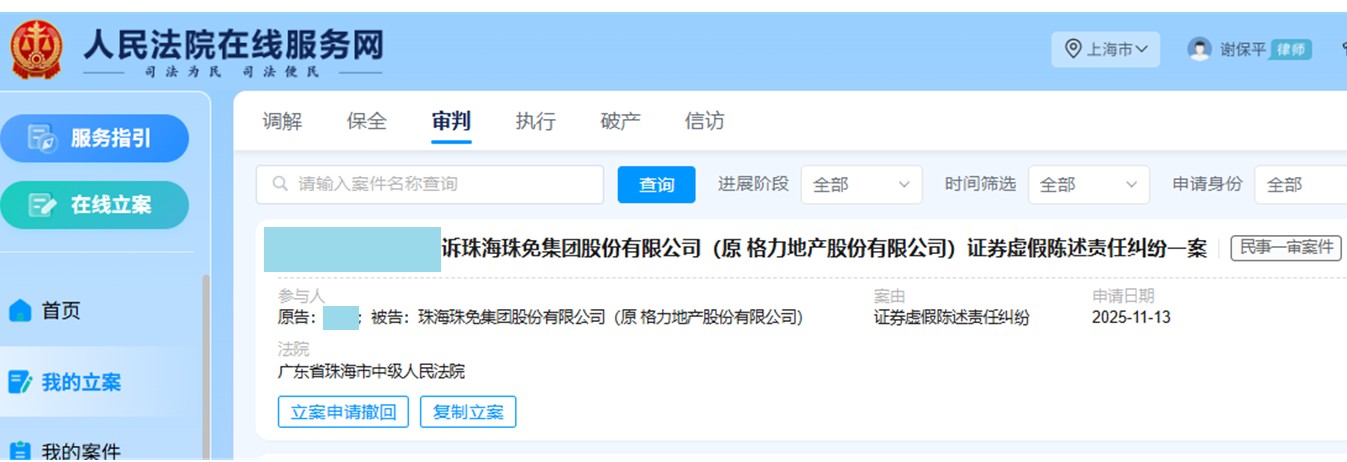
Task: Expand the 申请身份 dropdown
Action: (1300, 184)
